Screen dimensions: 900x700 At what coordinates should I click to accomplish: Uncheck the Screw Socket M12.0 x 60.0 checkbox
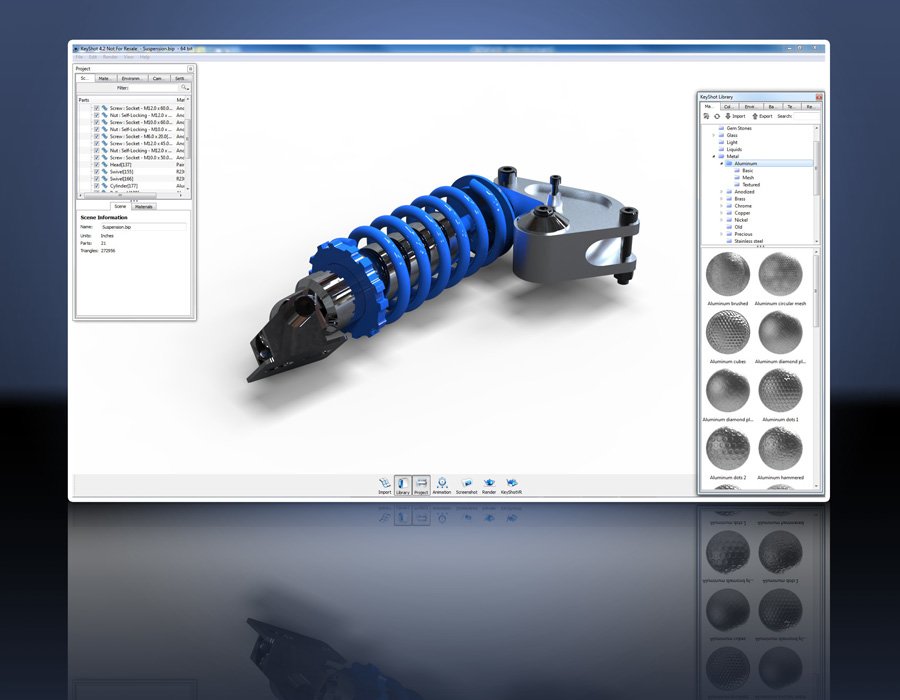click(x=97, y=108)
